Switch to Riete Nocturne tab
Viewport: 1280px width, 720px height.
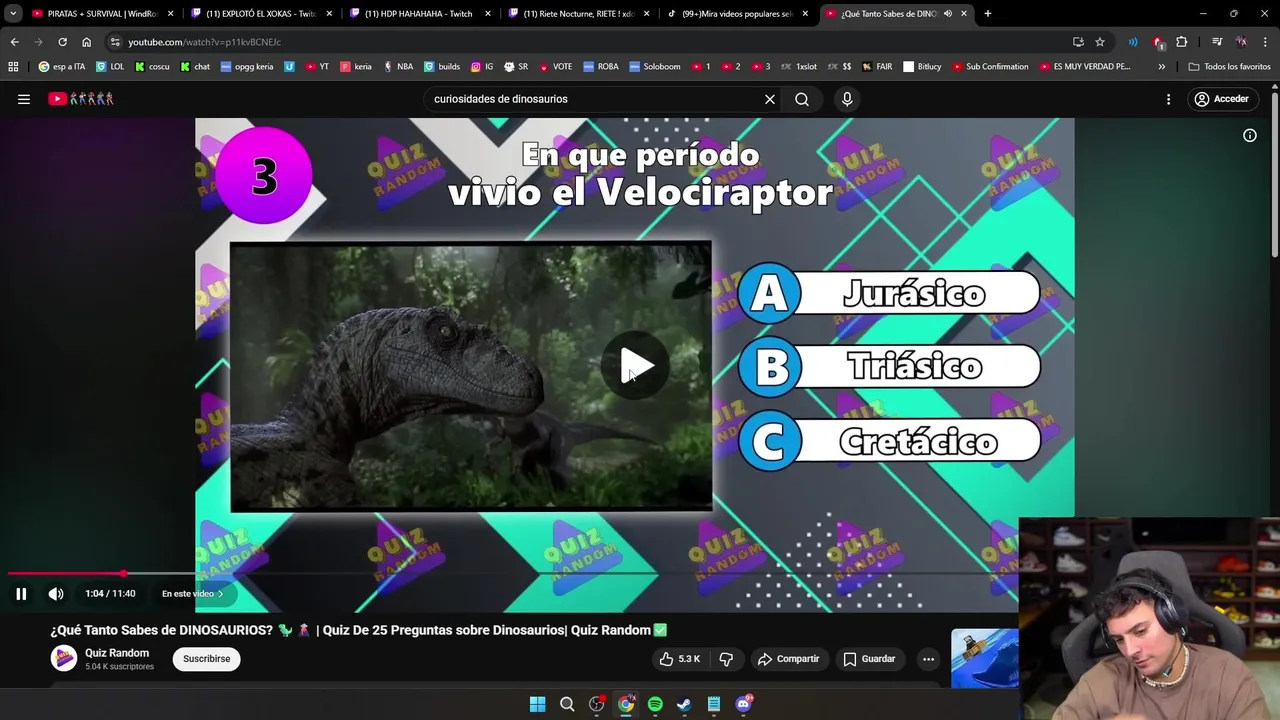pos(578,14)
